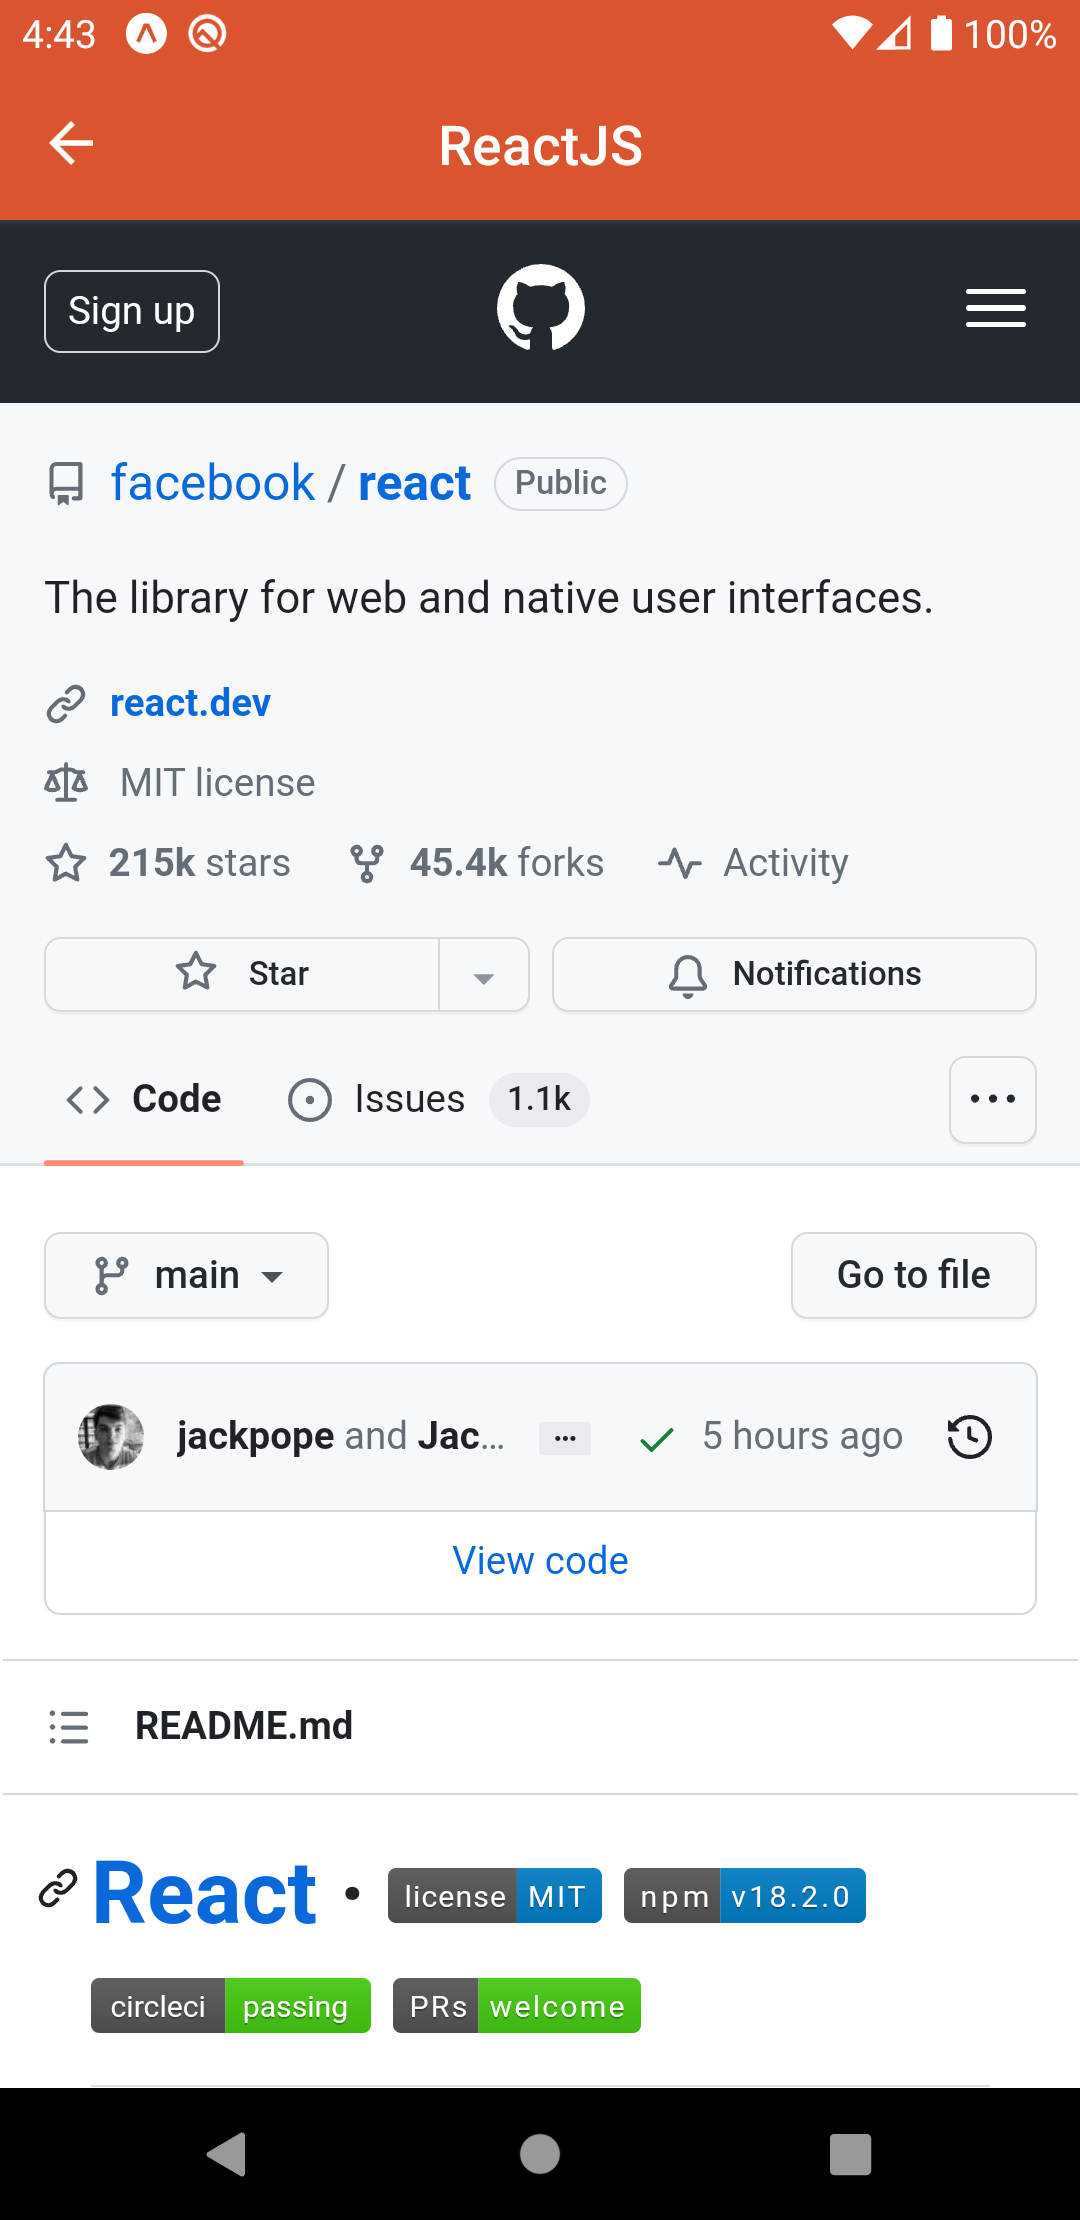Open the MIT license link
Screen dimensions: 1080x2220
point(218,783)
